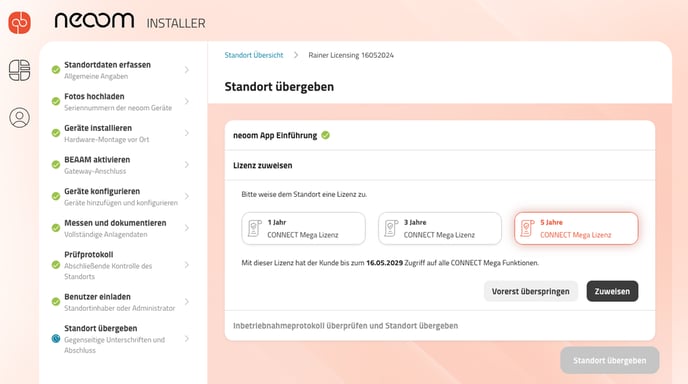Click blue status icon beside Standort übergeben step

tap(56, 338)
